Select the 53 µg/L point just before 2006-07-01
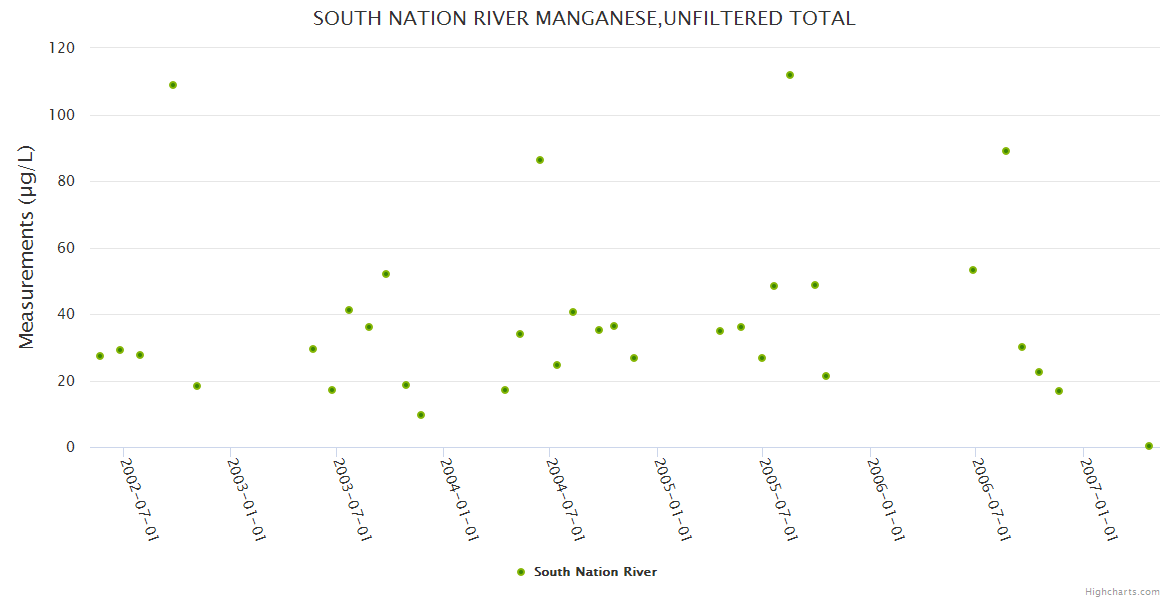Image resolution: width=1170 pixels, height=600 pixels. pyautogui.click(x=973, y=270)
